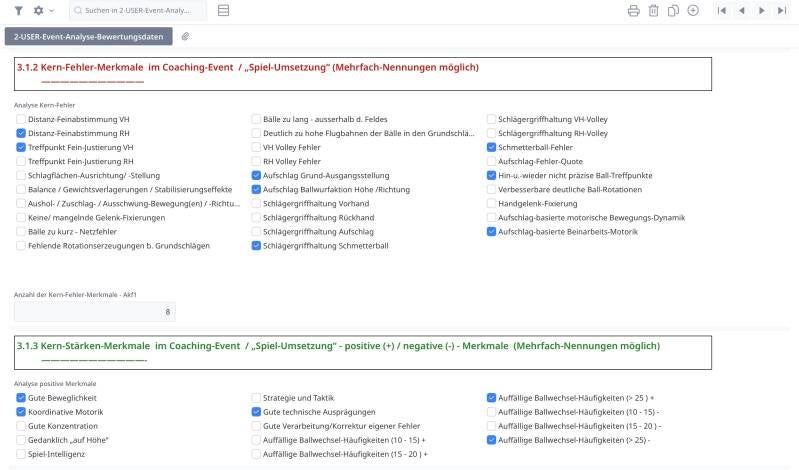This screenshot has width=799, height=470.
Task: Uncheck Hin-u.-wieder nicht präzise Ball-Treffpunkte
Action: click(x=491, y=175)
